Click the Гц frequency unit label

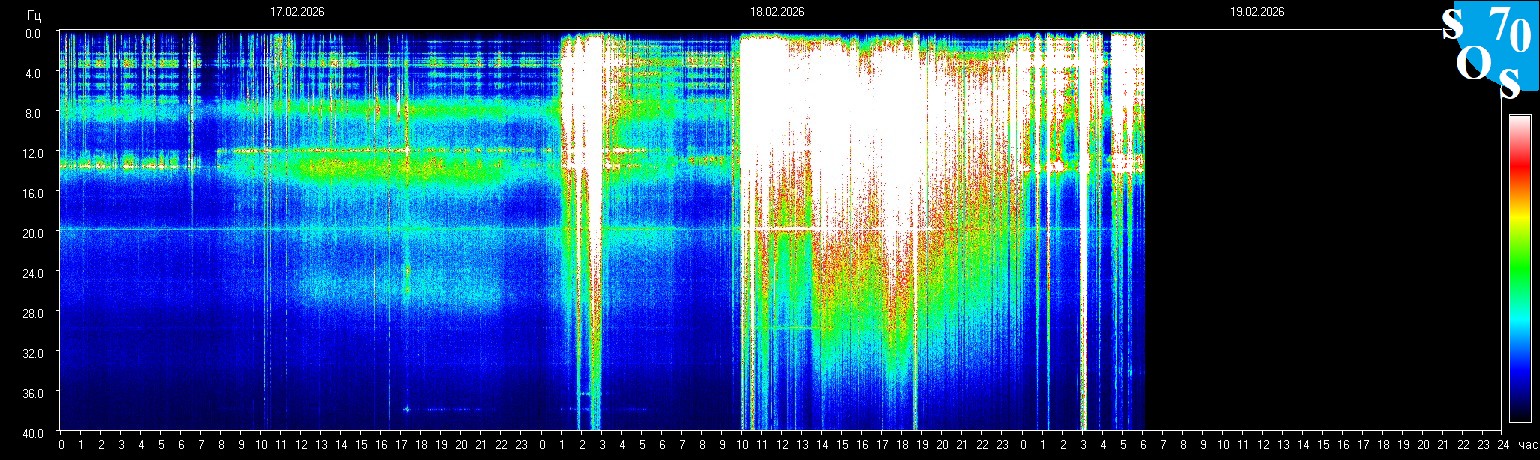(35, 14)
